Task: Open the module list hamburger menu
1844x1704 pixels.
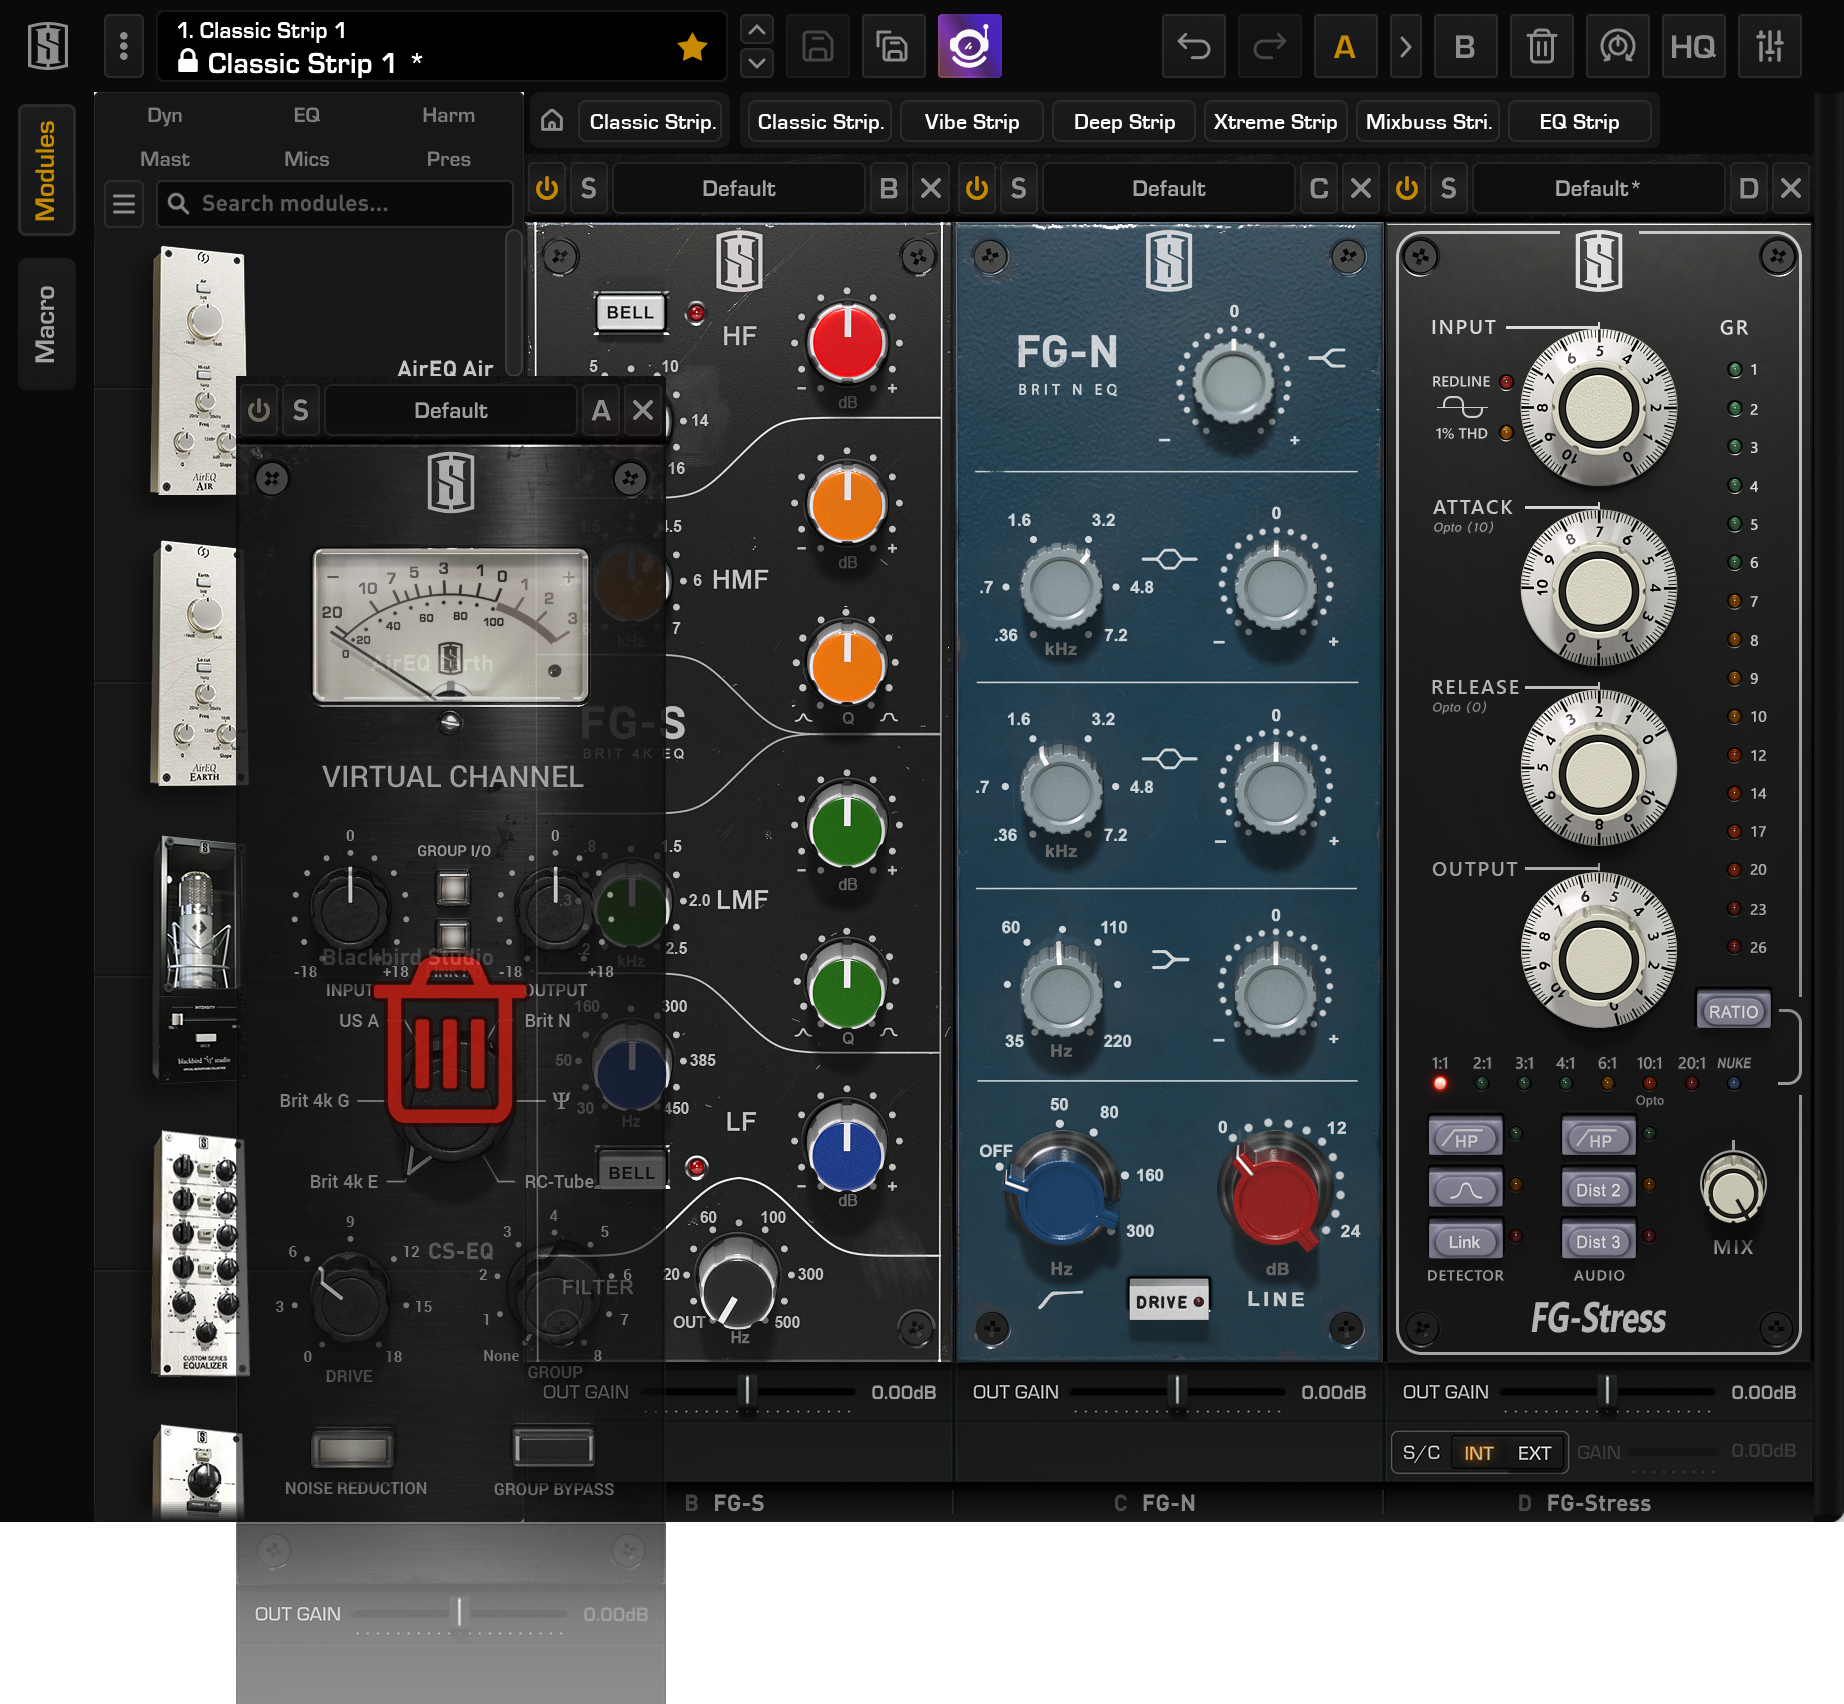Action: (124, 204)
